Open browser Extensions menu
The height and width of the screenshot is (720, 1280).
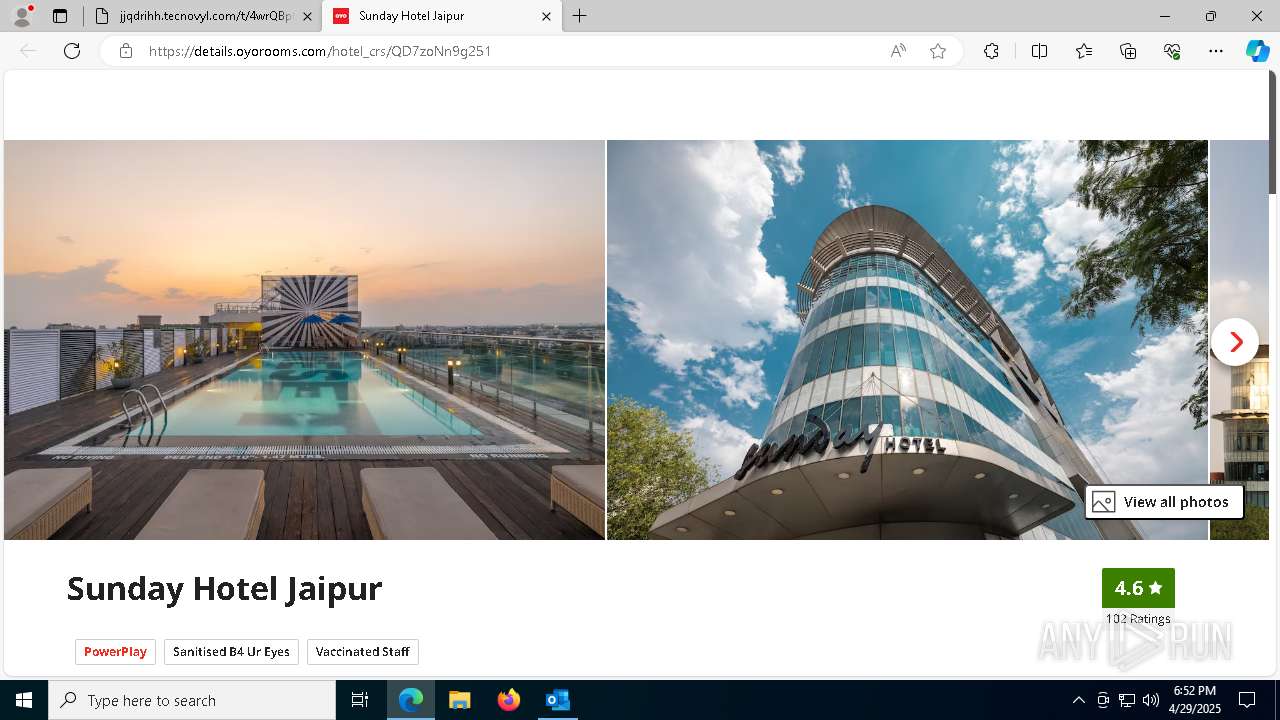[991, 51]
